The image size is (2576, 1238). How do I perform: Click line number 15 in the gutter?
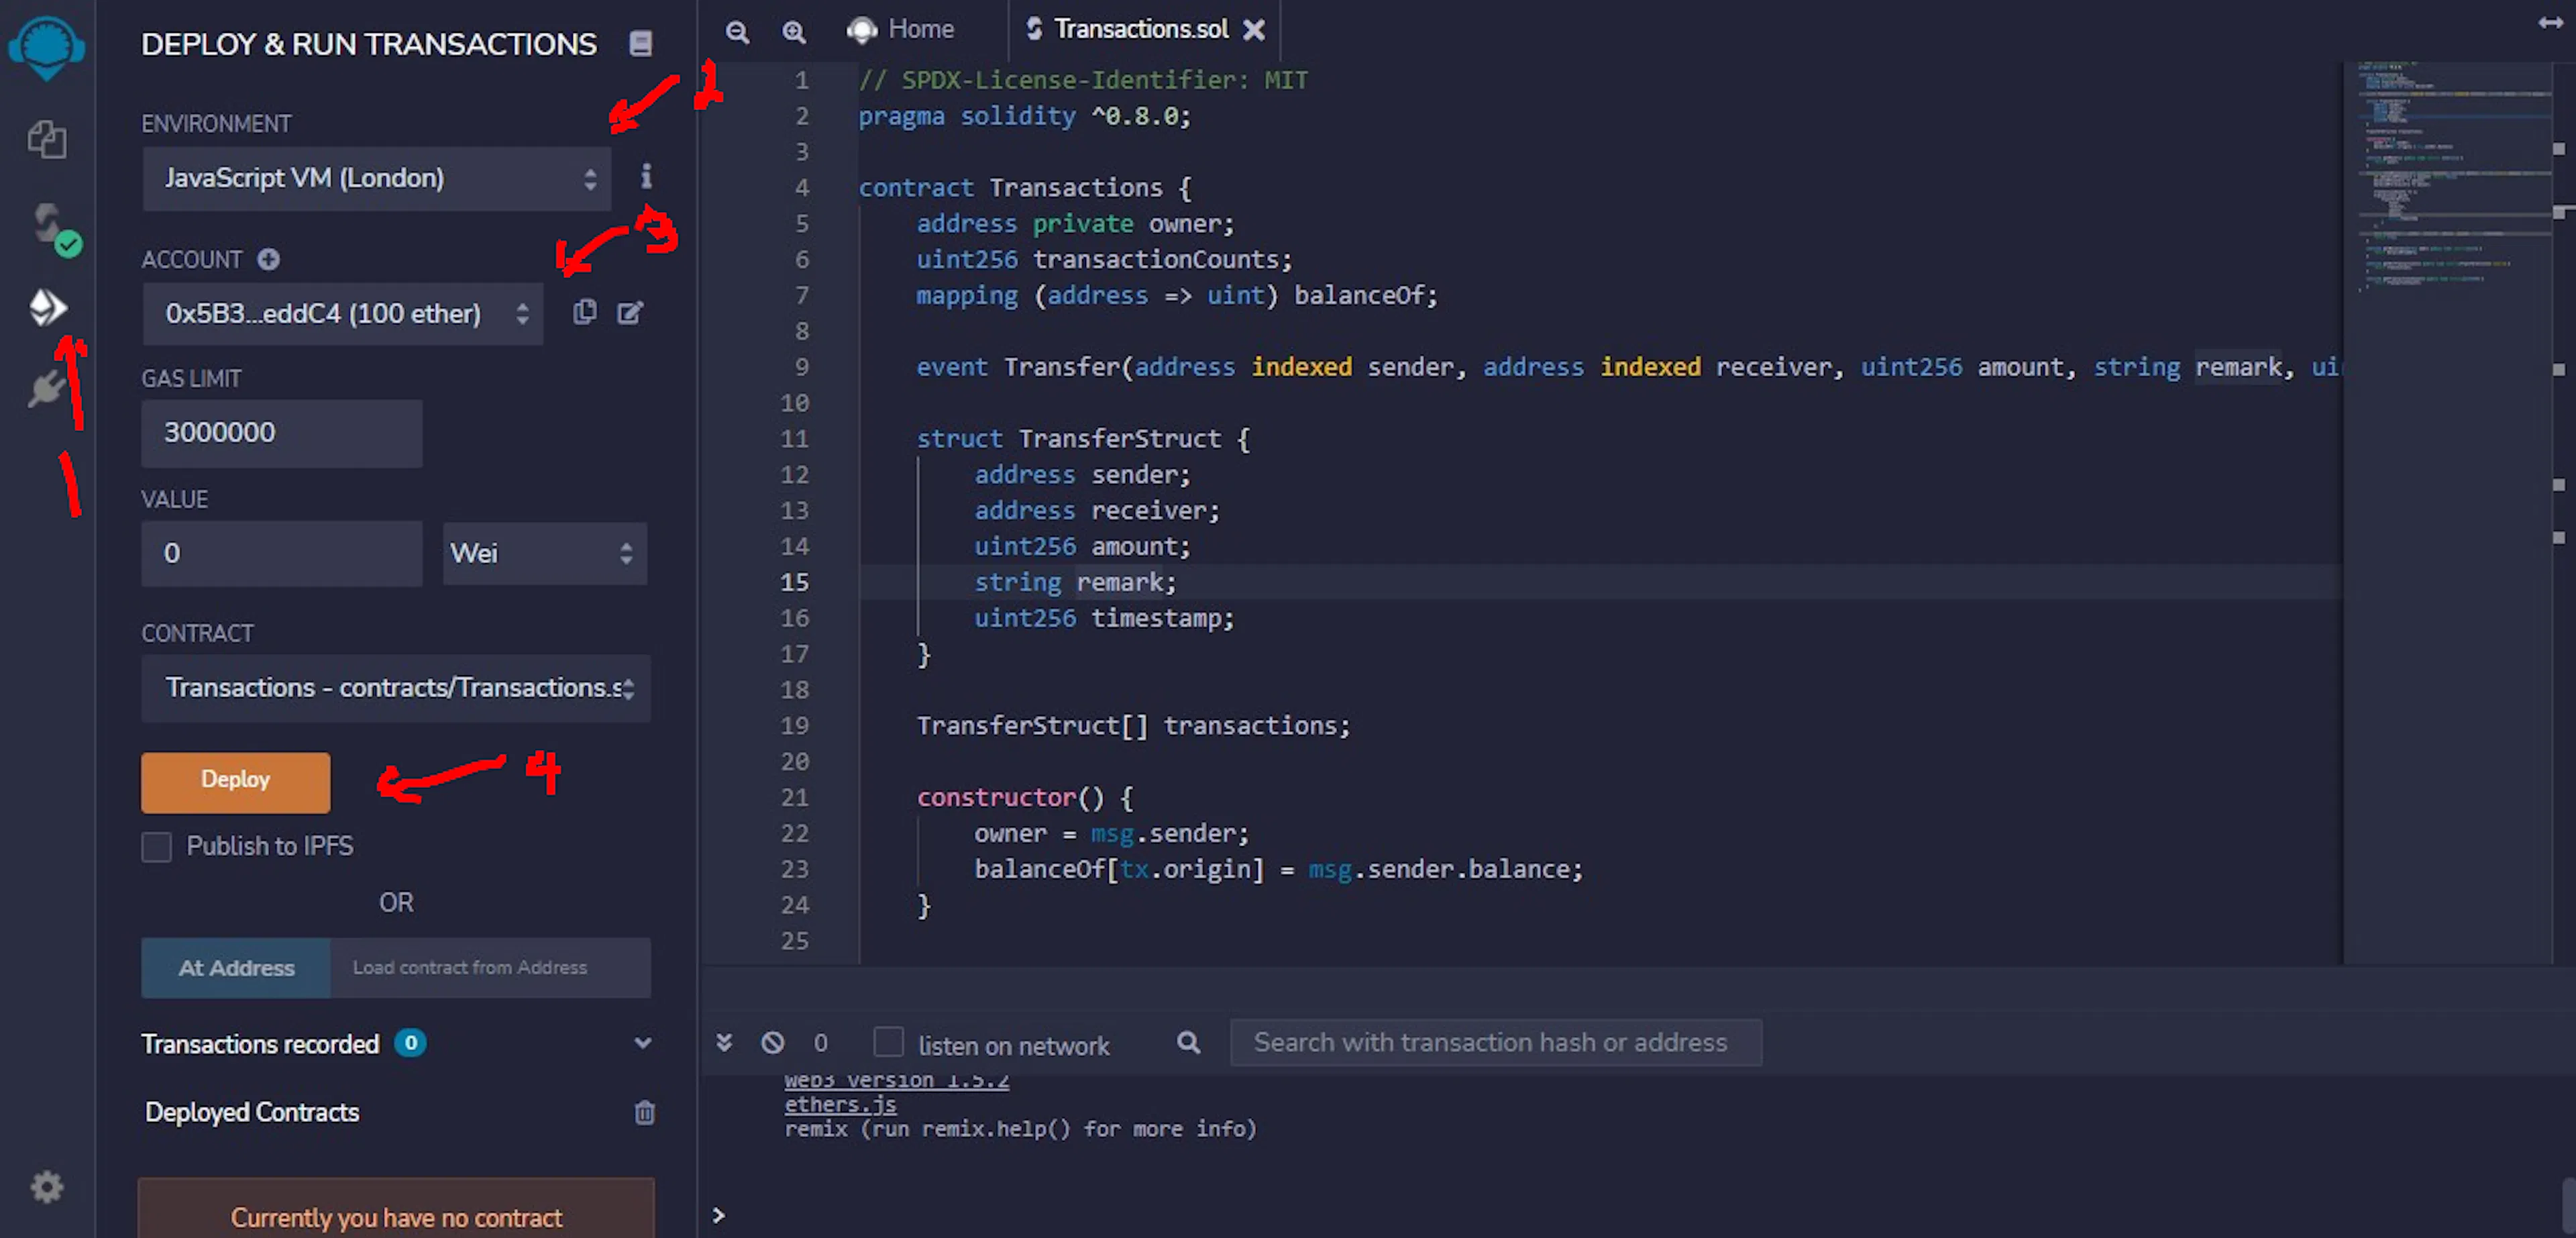coord(794,582)
